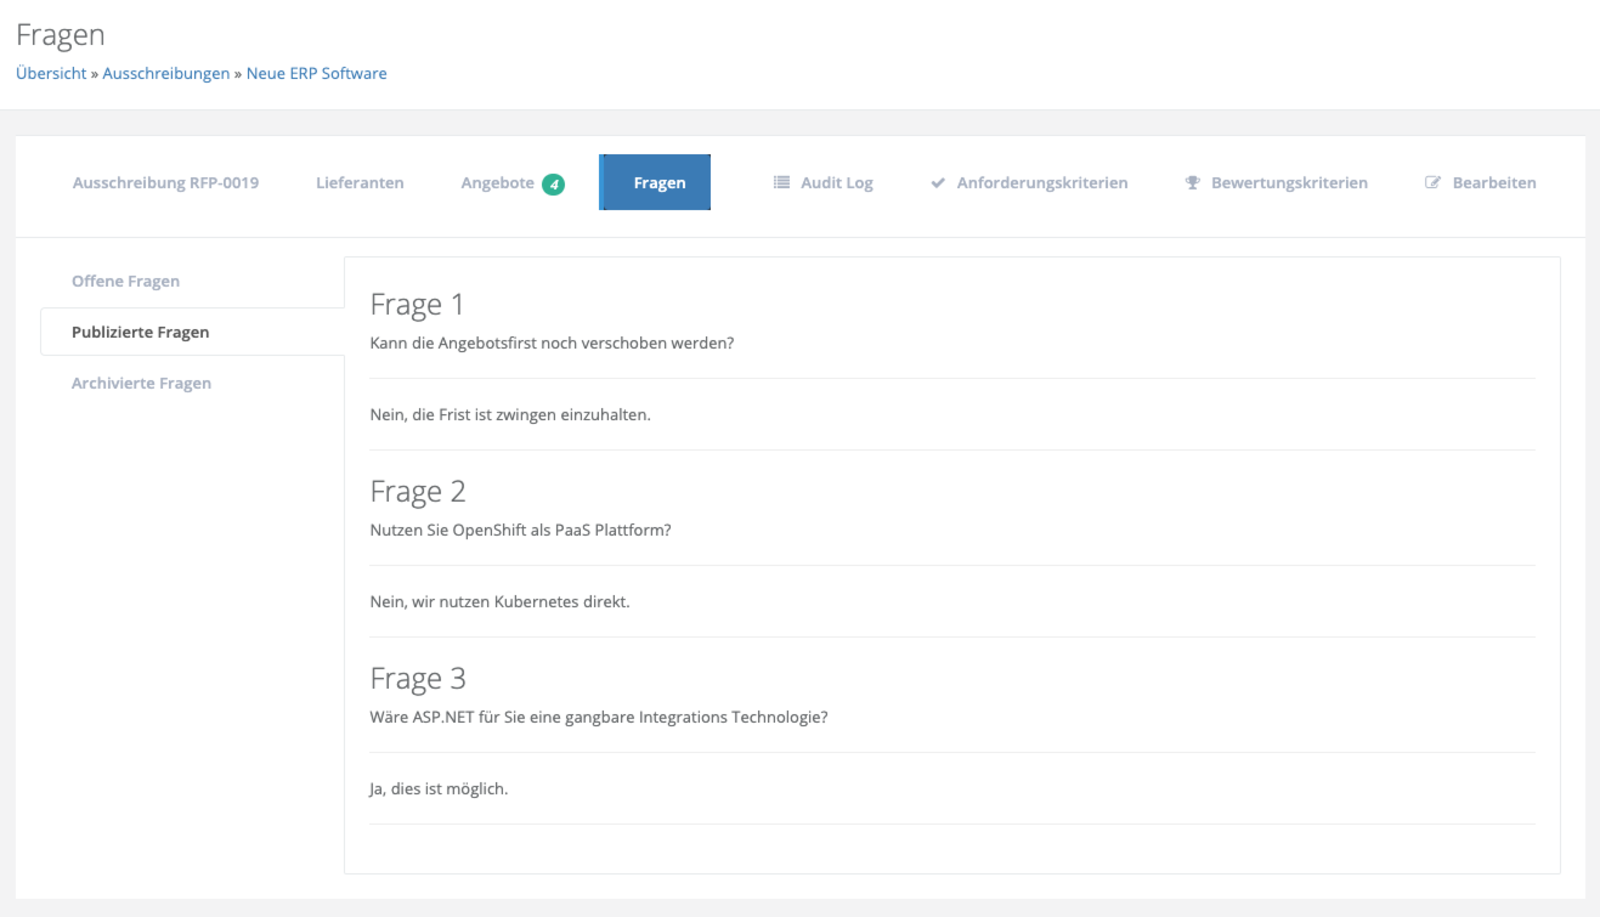Click the list icon beside Audit Log
The width and height of the screenshot is (1600, 917).
pos(781,183)
